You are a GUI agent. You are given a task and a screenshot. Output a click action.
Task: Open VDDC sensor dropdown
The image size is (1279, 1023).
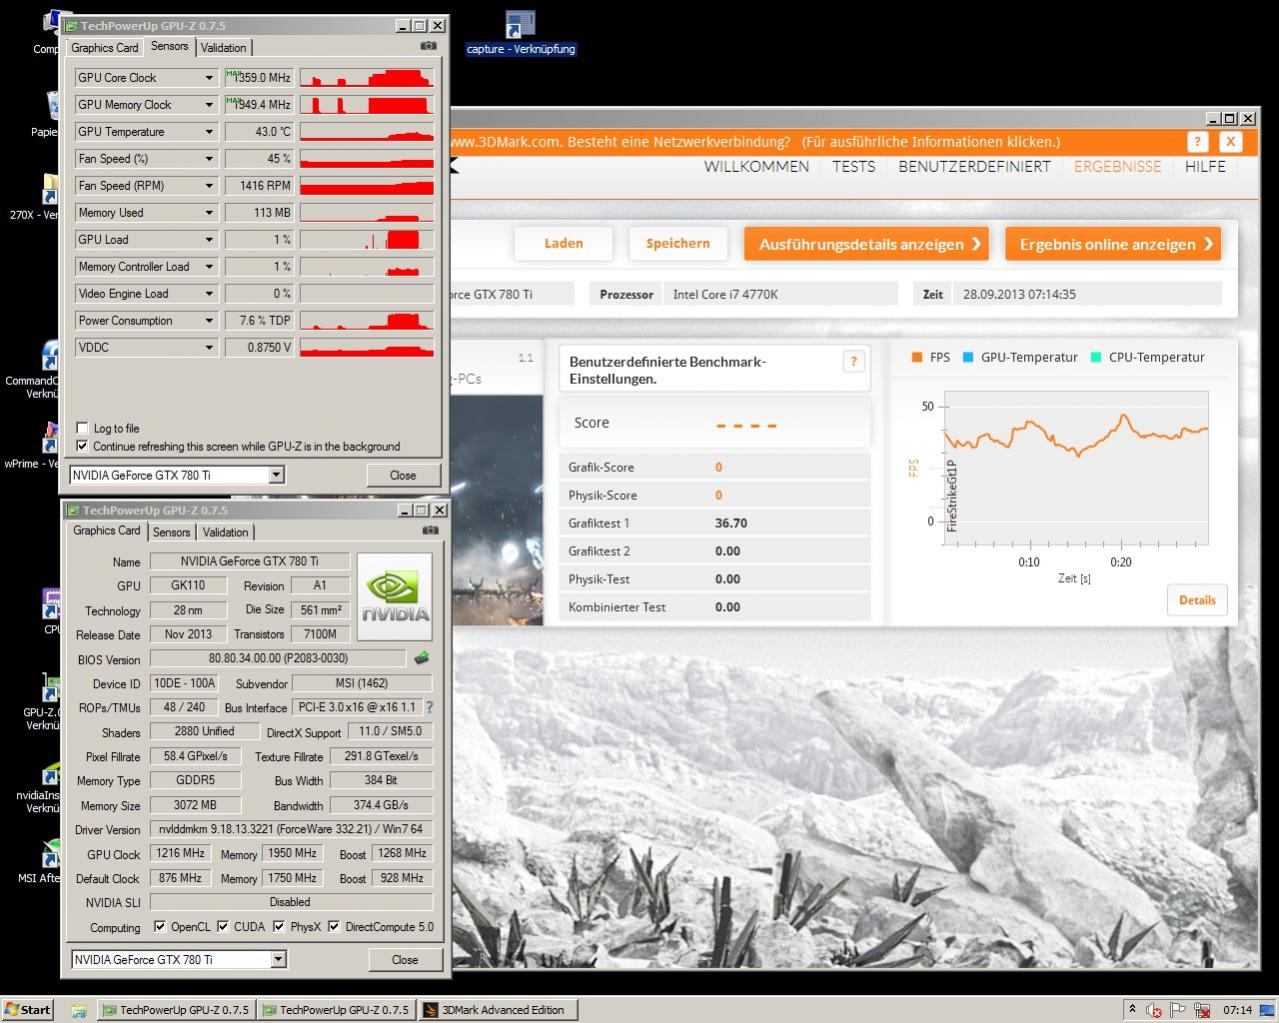tap(209, 347)
